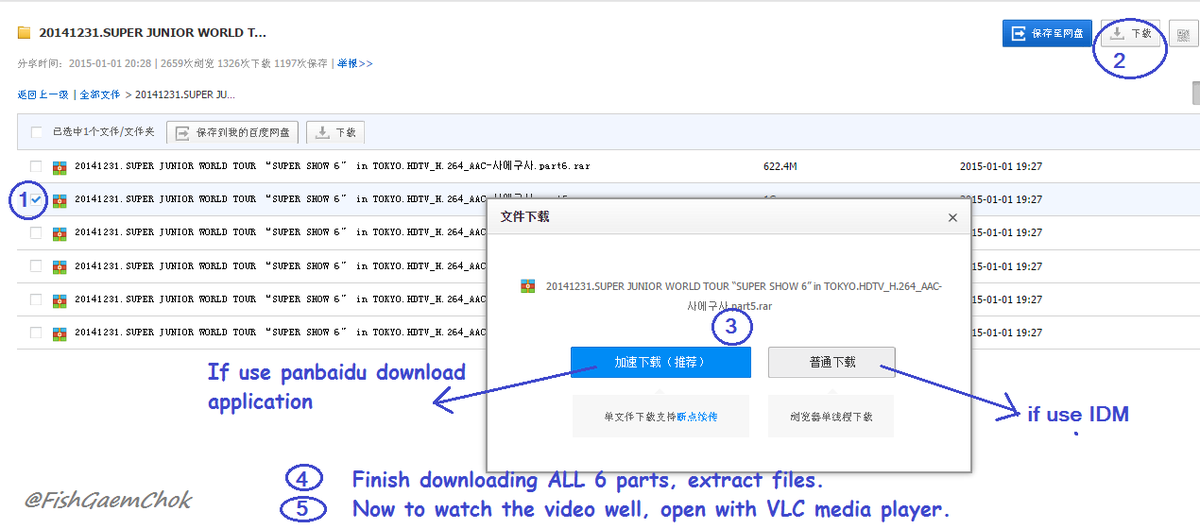Viewport: 1200px width, 529px height.
Task: Click the 文件下载 dialog title
Action: pyautogui.click(x=524, y=216)
